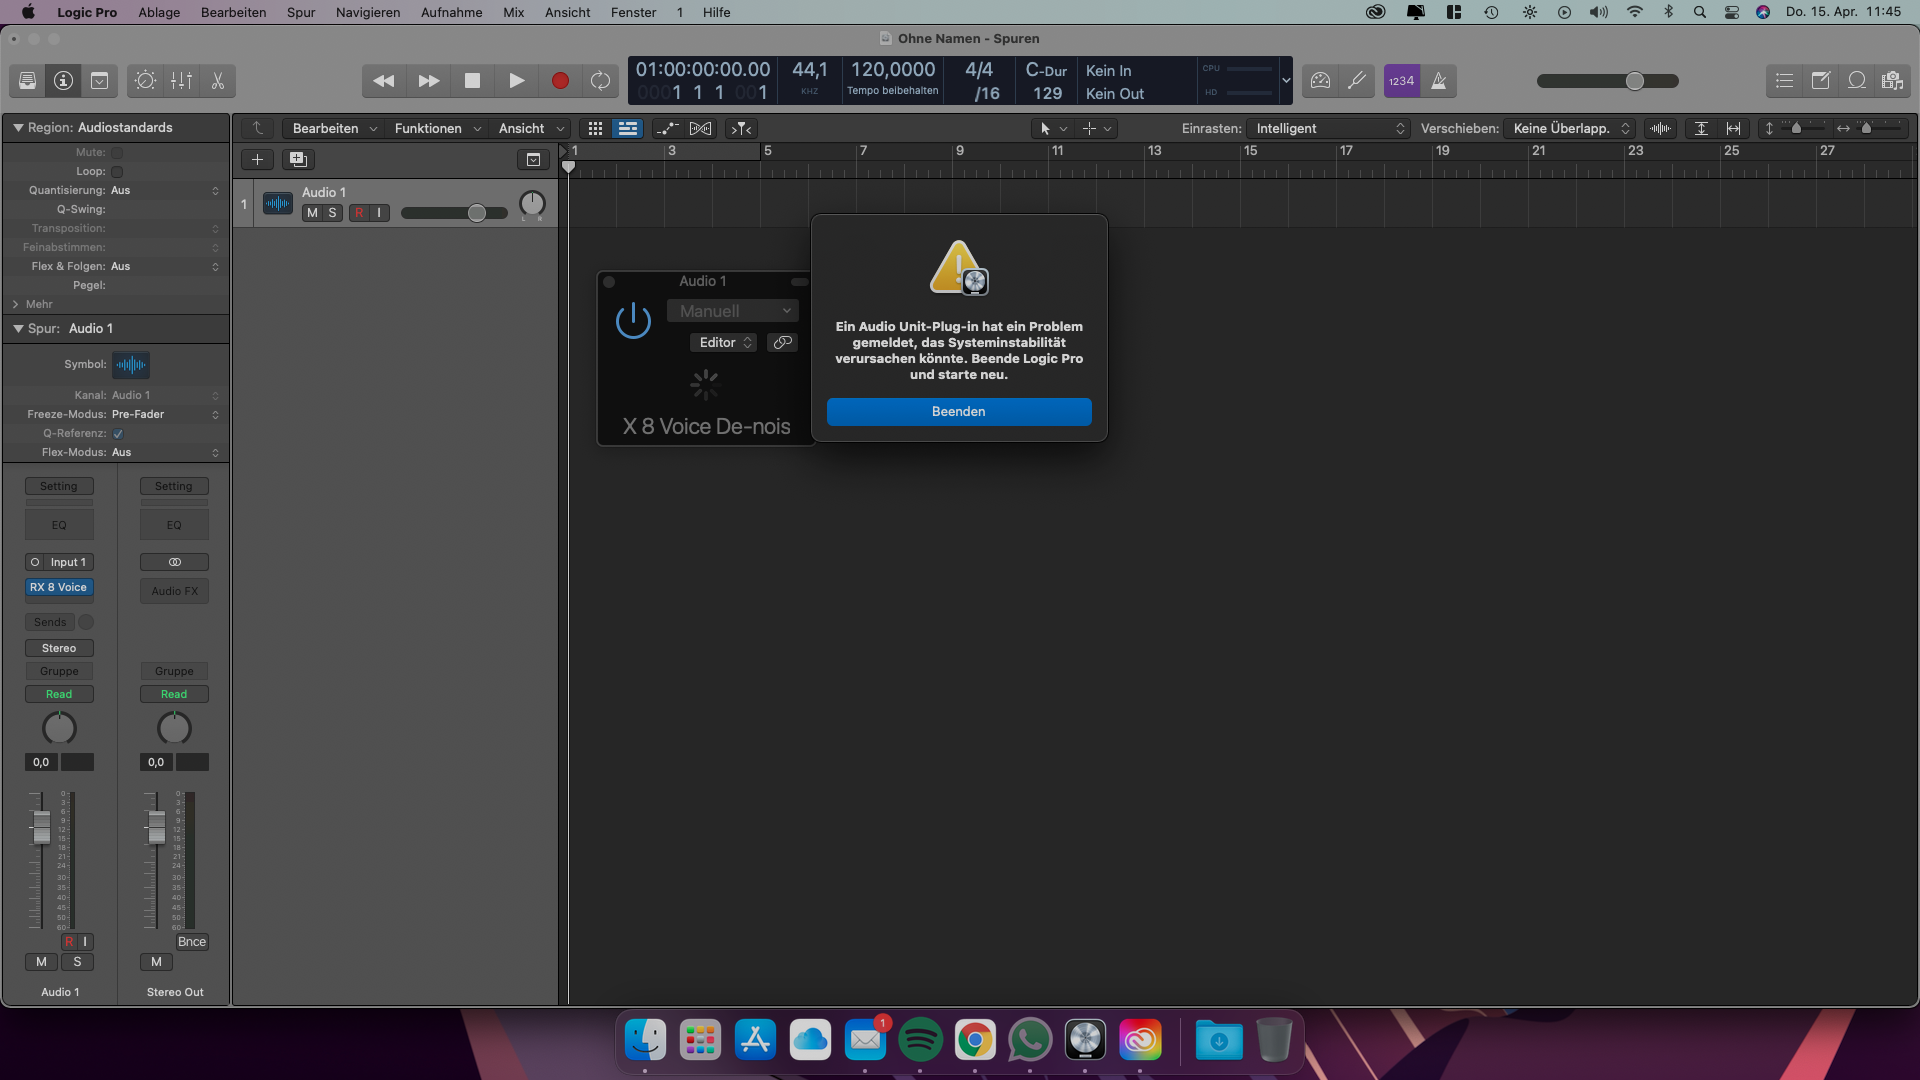
Task: Click the Record button in transport
Action: click(560, 81)
